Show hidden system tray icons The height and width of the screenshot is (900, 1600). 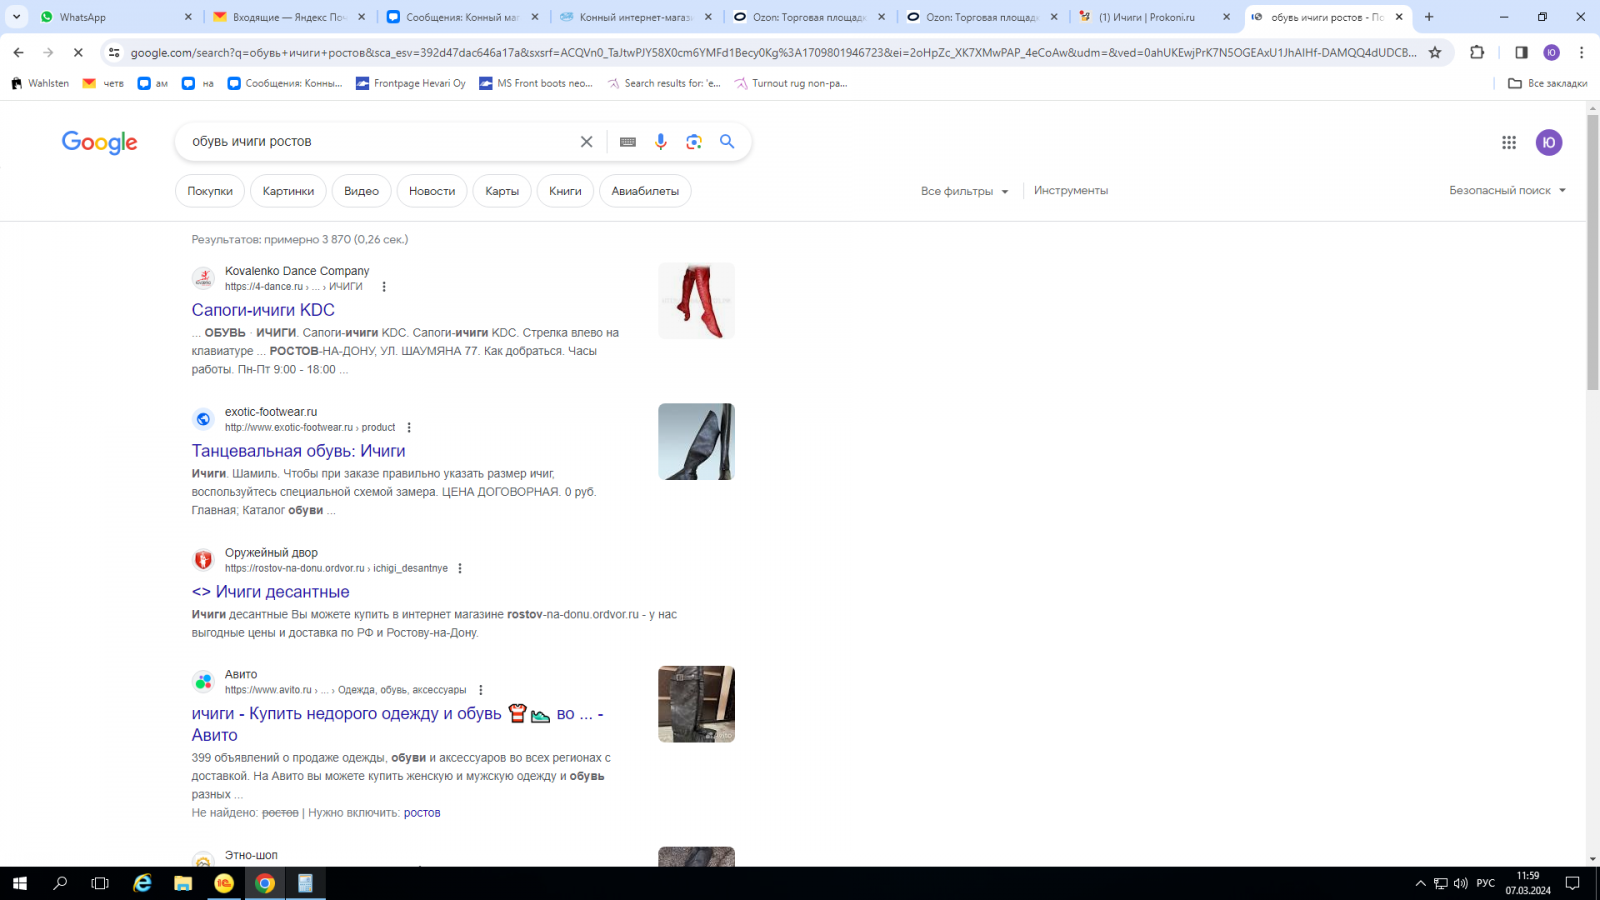pyautogui.click(x=1420, y=883)
